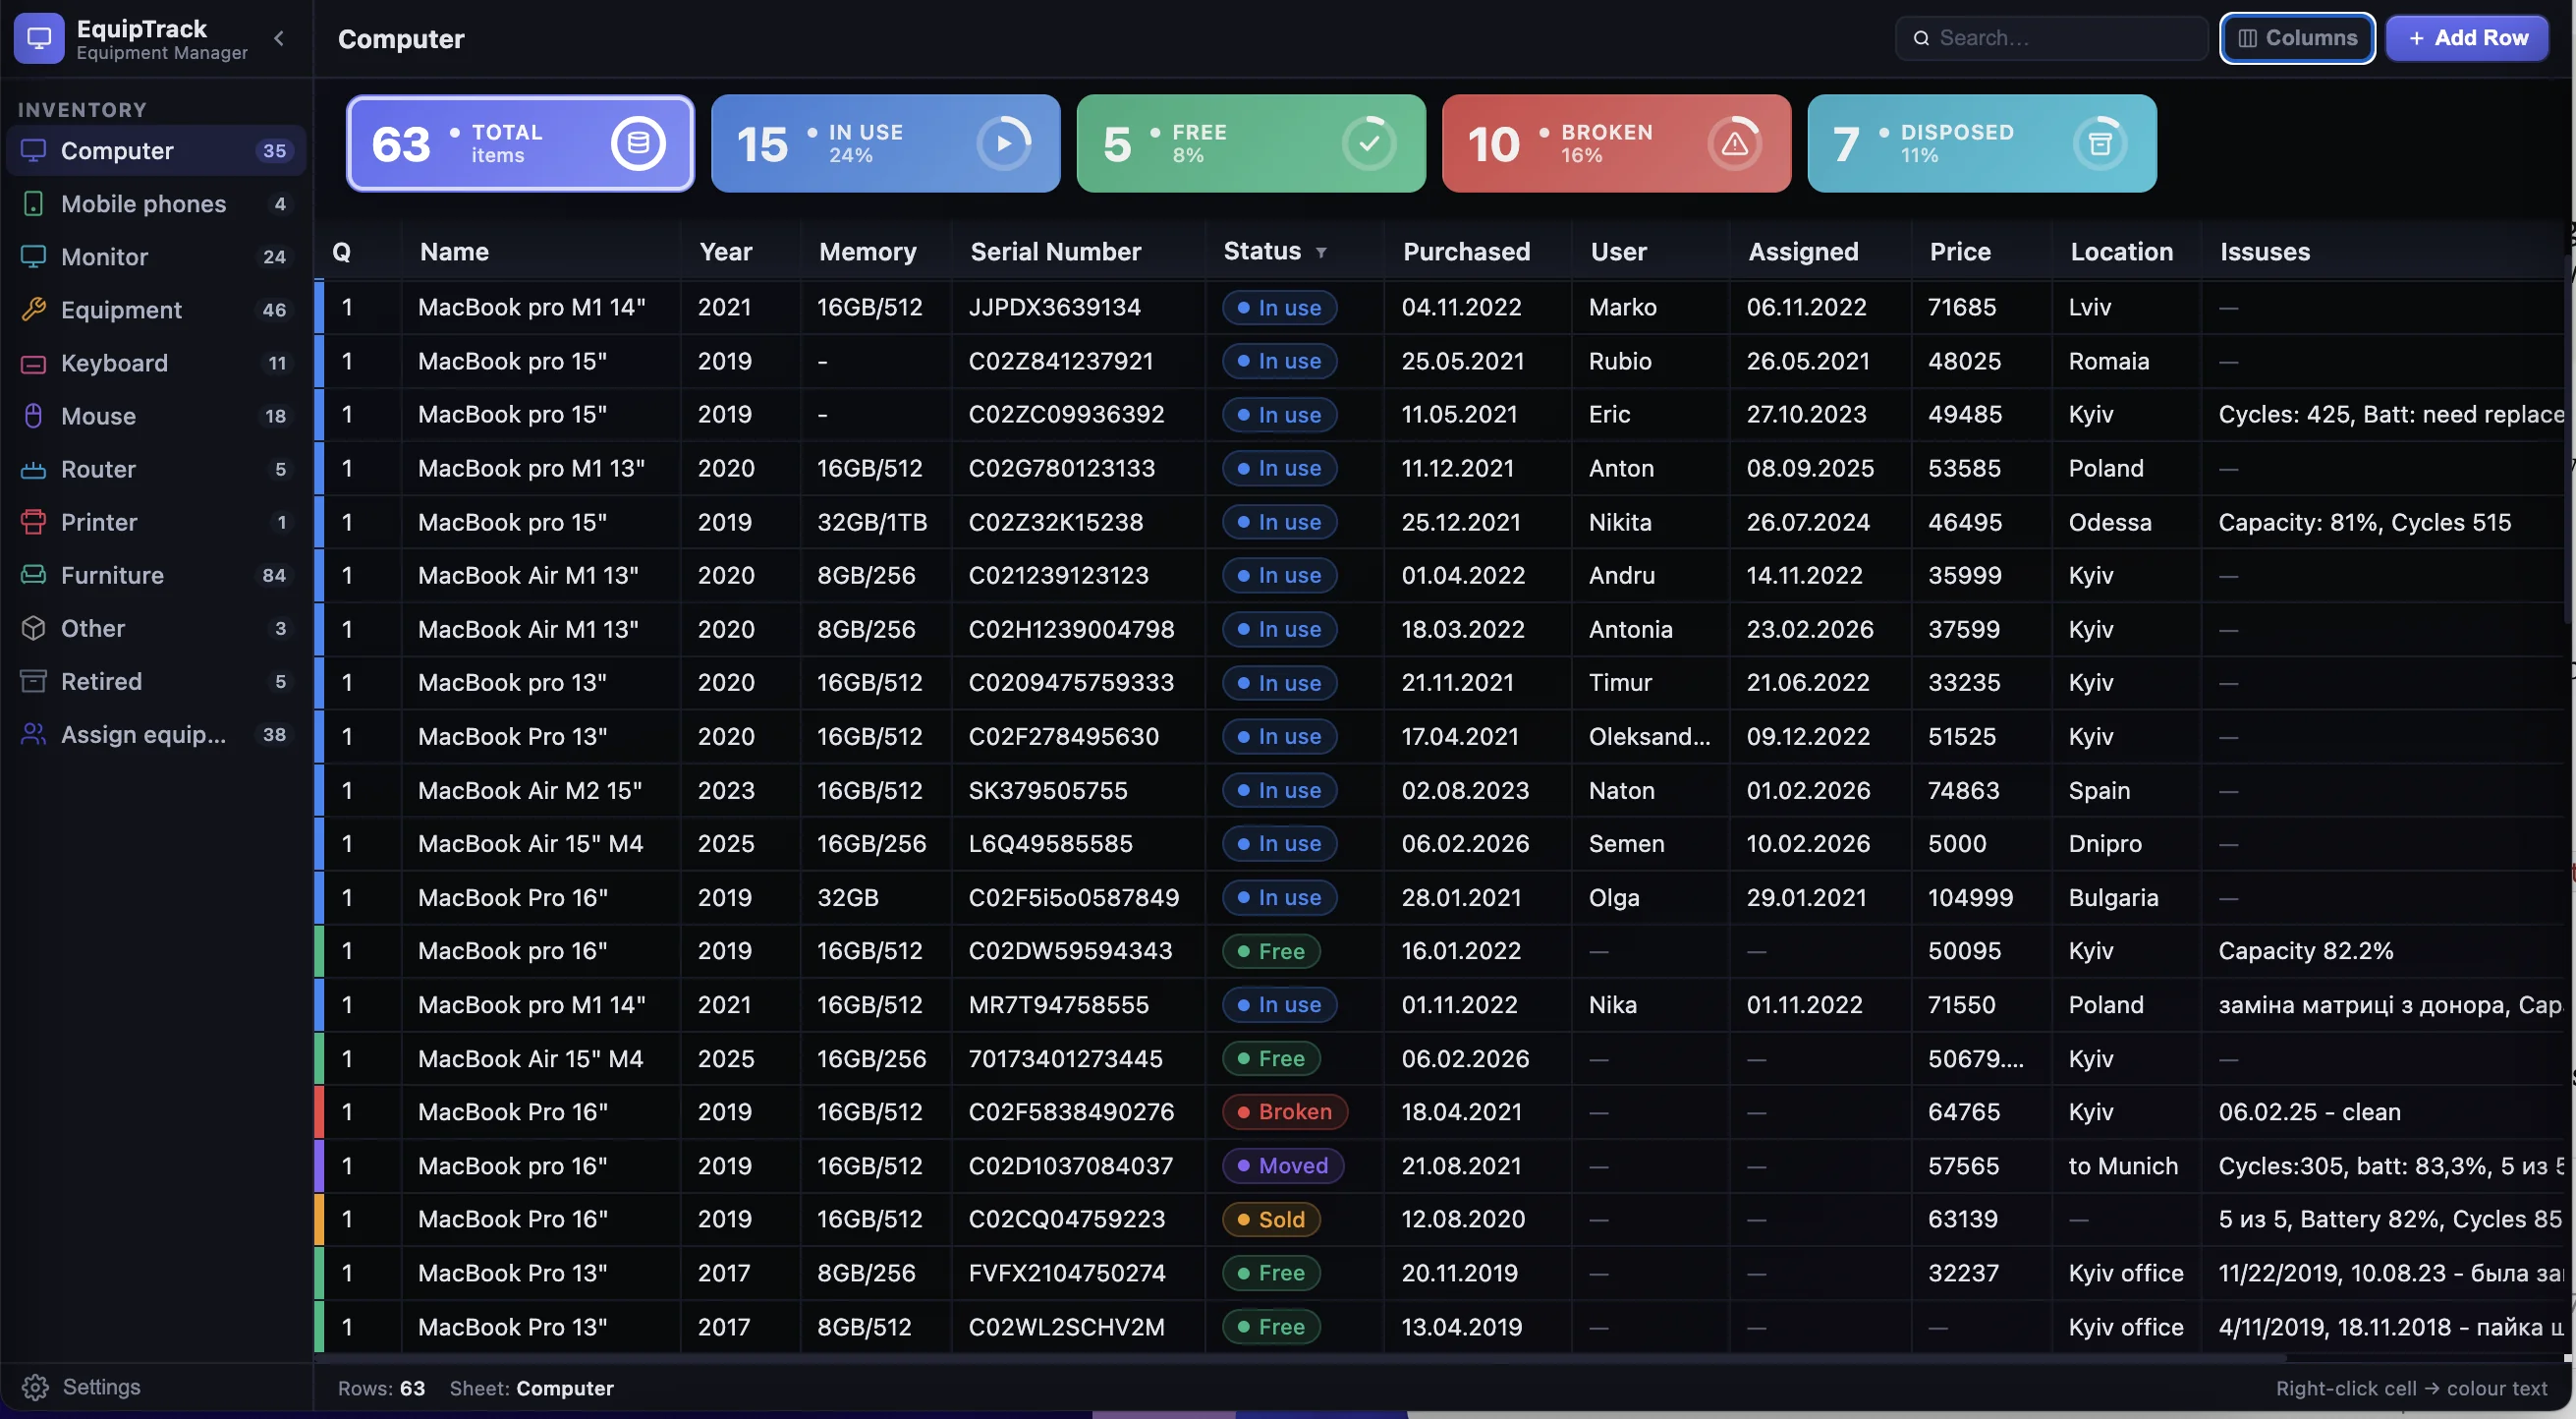Click the EquipTrack logo icon
Image resolution: width=2576 pixels, height=1419 pixels.
[x=39, y=38]
